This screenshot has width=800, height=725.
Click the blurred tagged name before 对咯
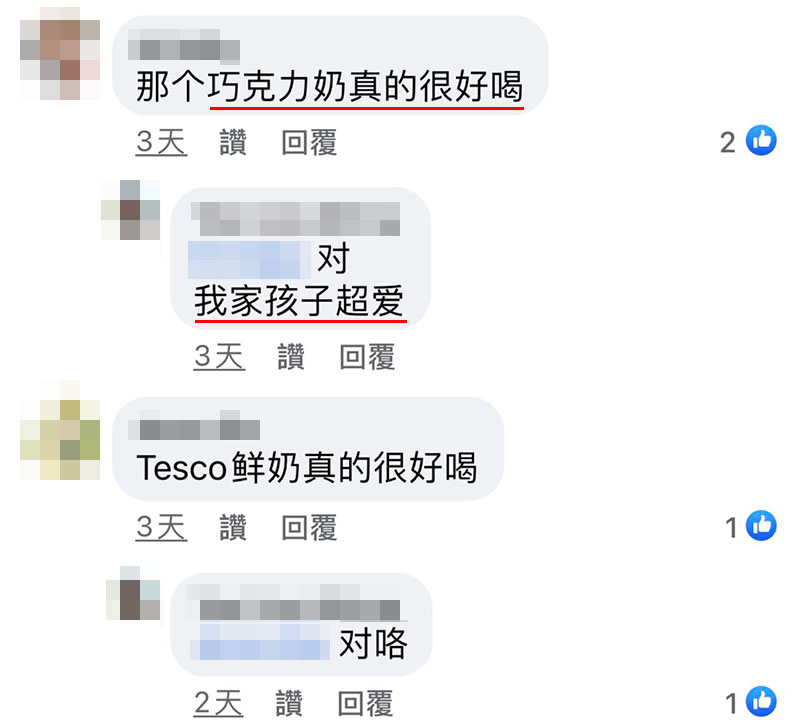tap(260, 642)
